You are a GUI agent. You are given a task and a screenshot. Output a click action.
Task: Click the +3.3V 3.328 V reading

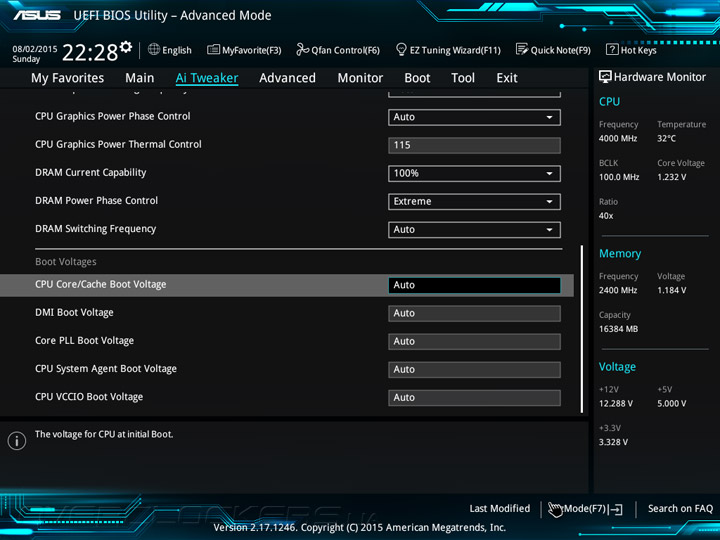[613, 442]
